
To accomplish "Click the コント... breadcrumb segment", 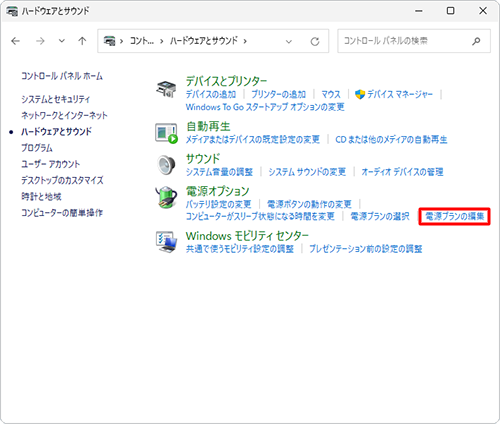I will tap(142, 41).
